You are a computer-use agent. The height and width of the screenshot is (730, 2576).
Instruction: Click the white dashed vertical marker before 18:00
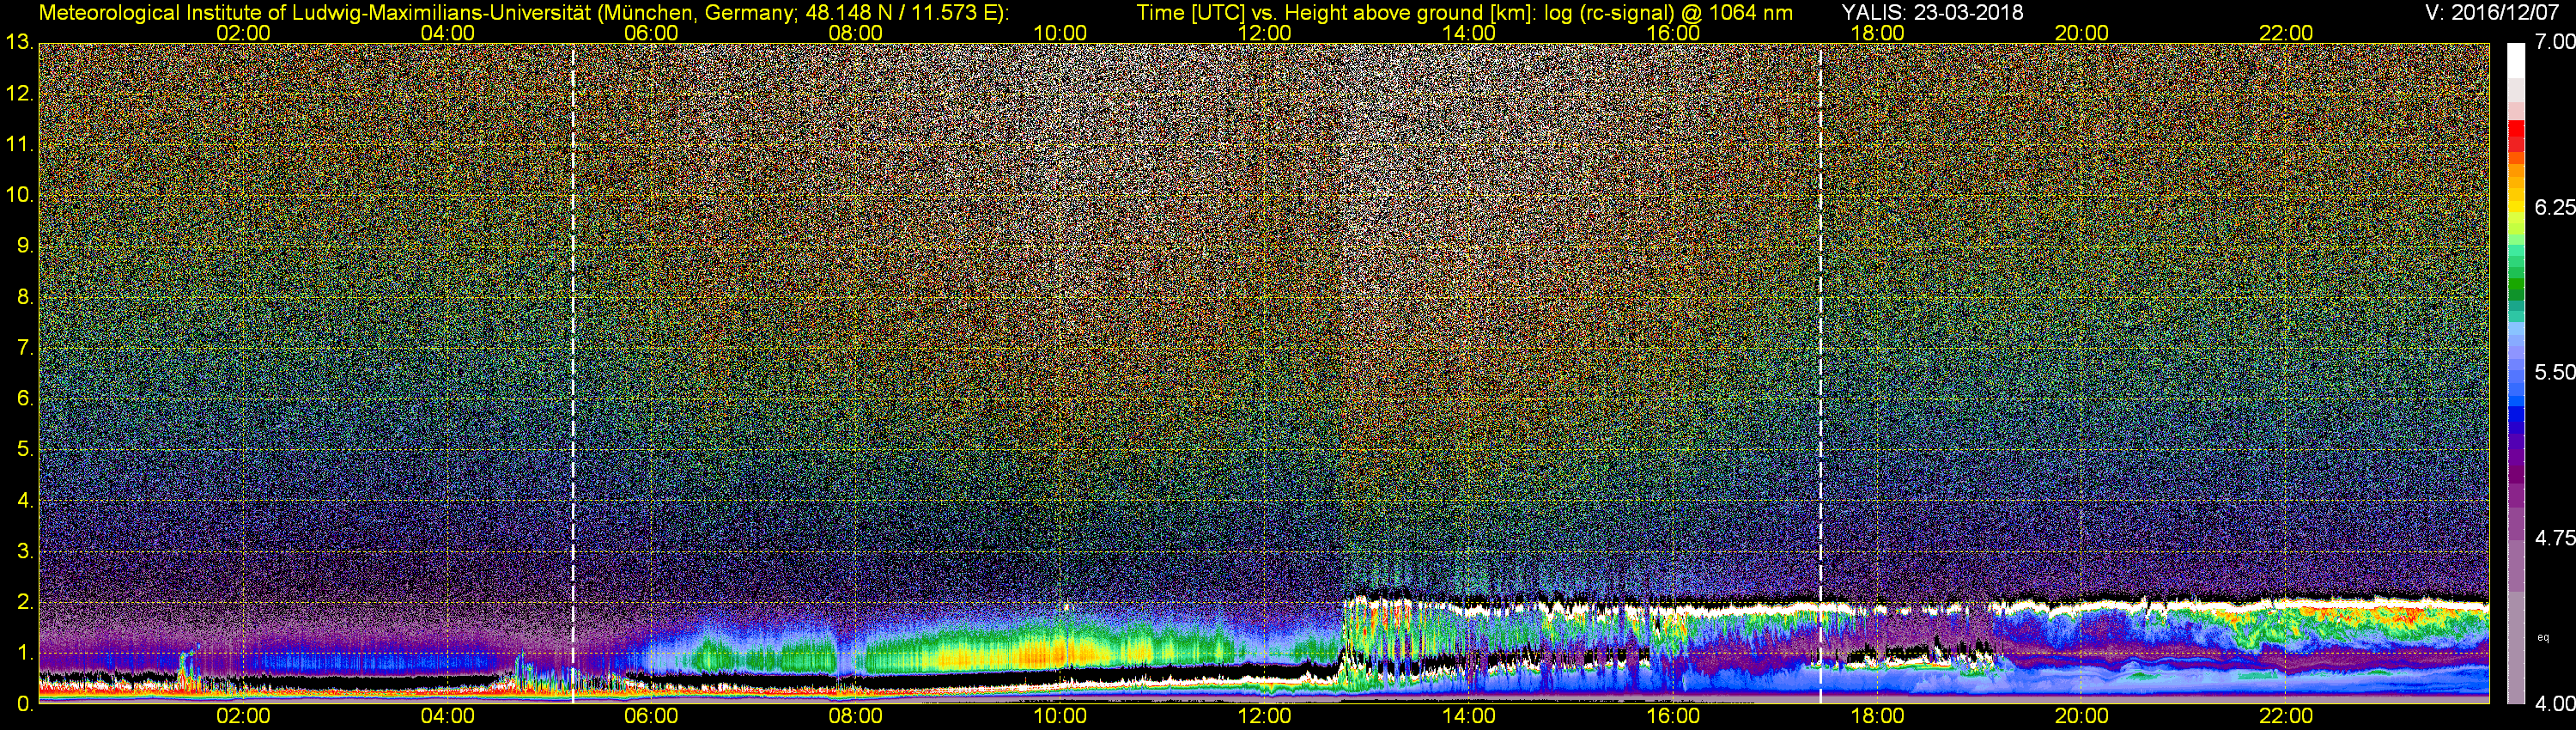(x=1820, y=373)
